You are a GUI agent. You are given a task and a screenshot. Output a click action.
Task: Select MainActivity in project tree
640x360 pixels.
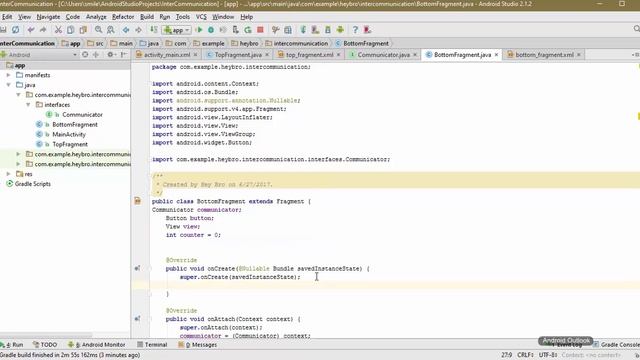pos(69,134)
